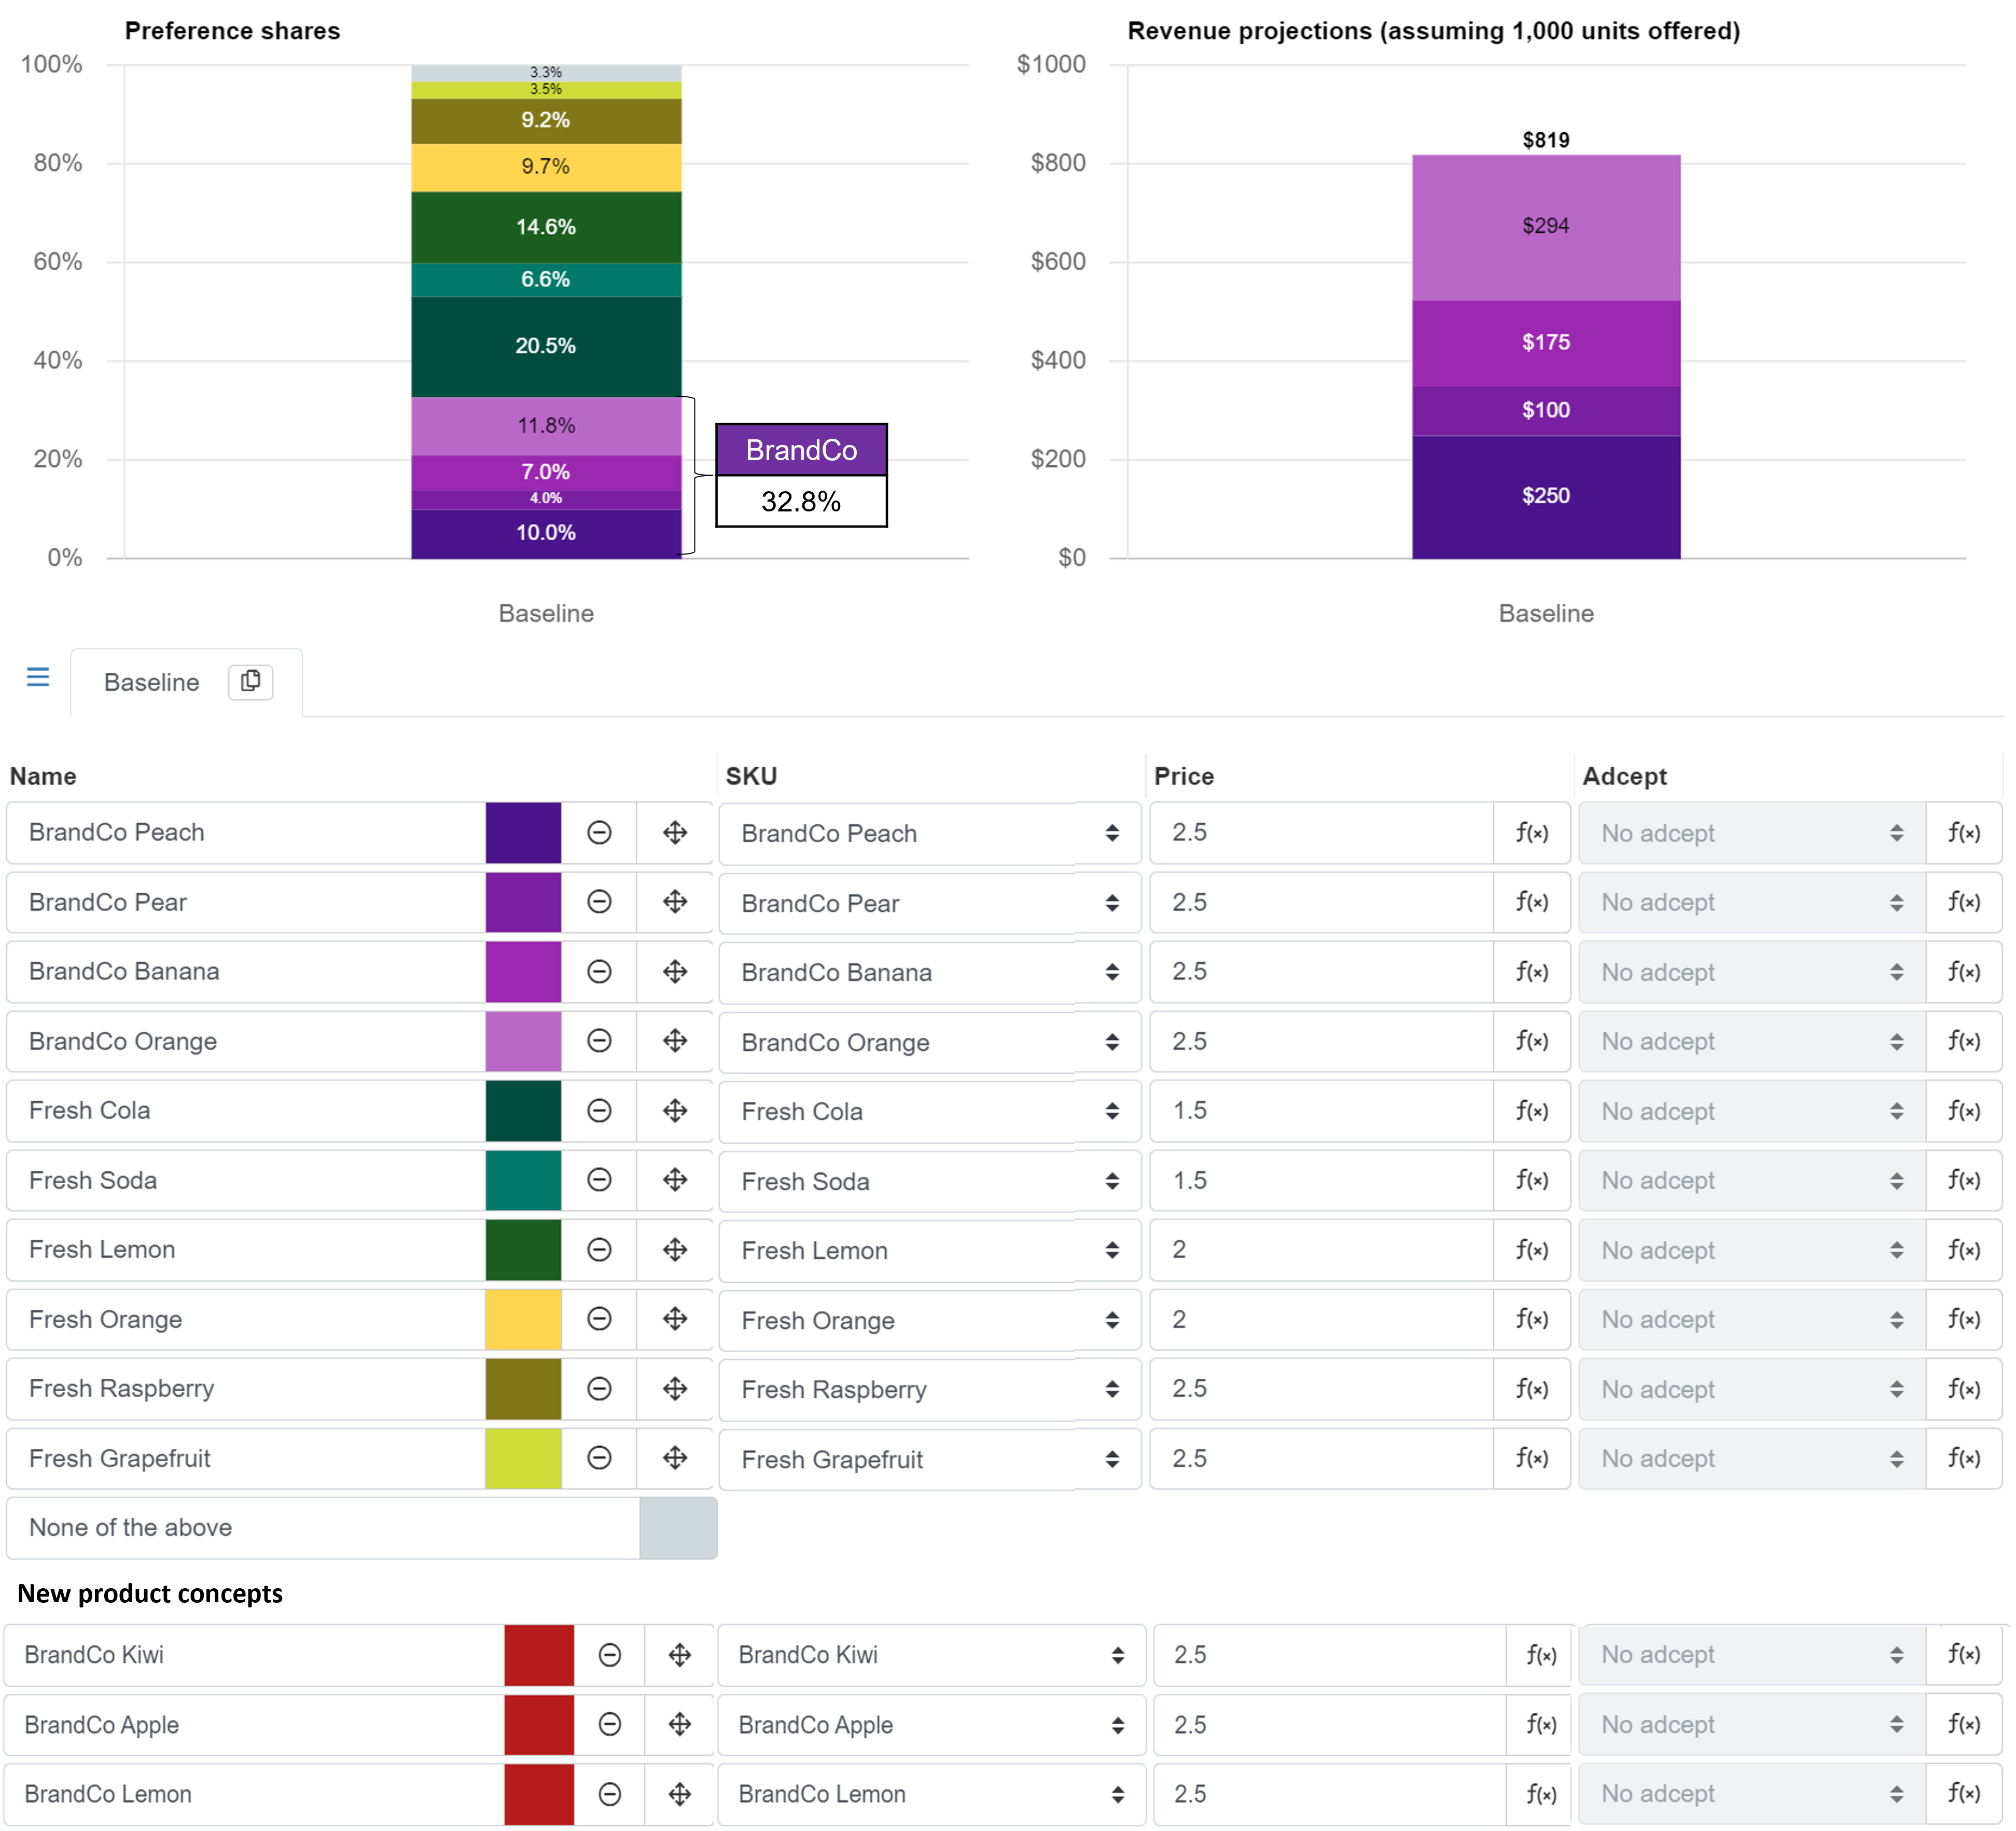2016x1831 pixels.
Task: Click the $294 revenue bar segment
Action: pyautogui.click(x=1546, y=227)
